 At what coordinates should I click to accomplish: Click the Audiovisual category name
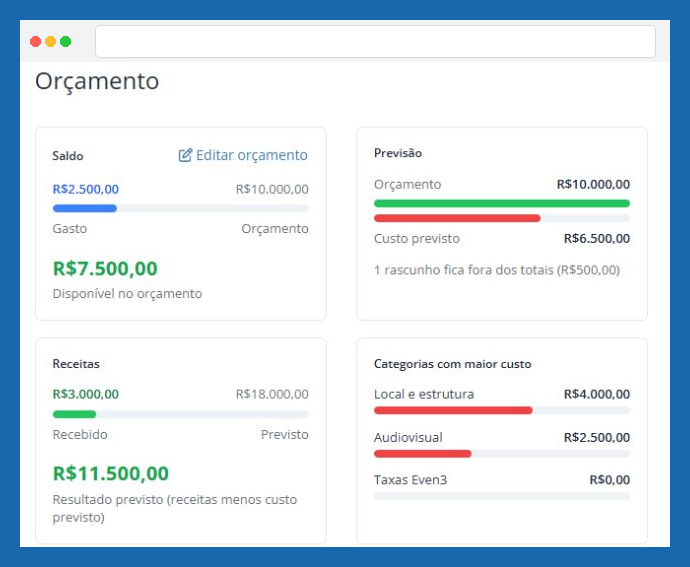(408, 438)
